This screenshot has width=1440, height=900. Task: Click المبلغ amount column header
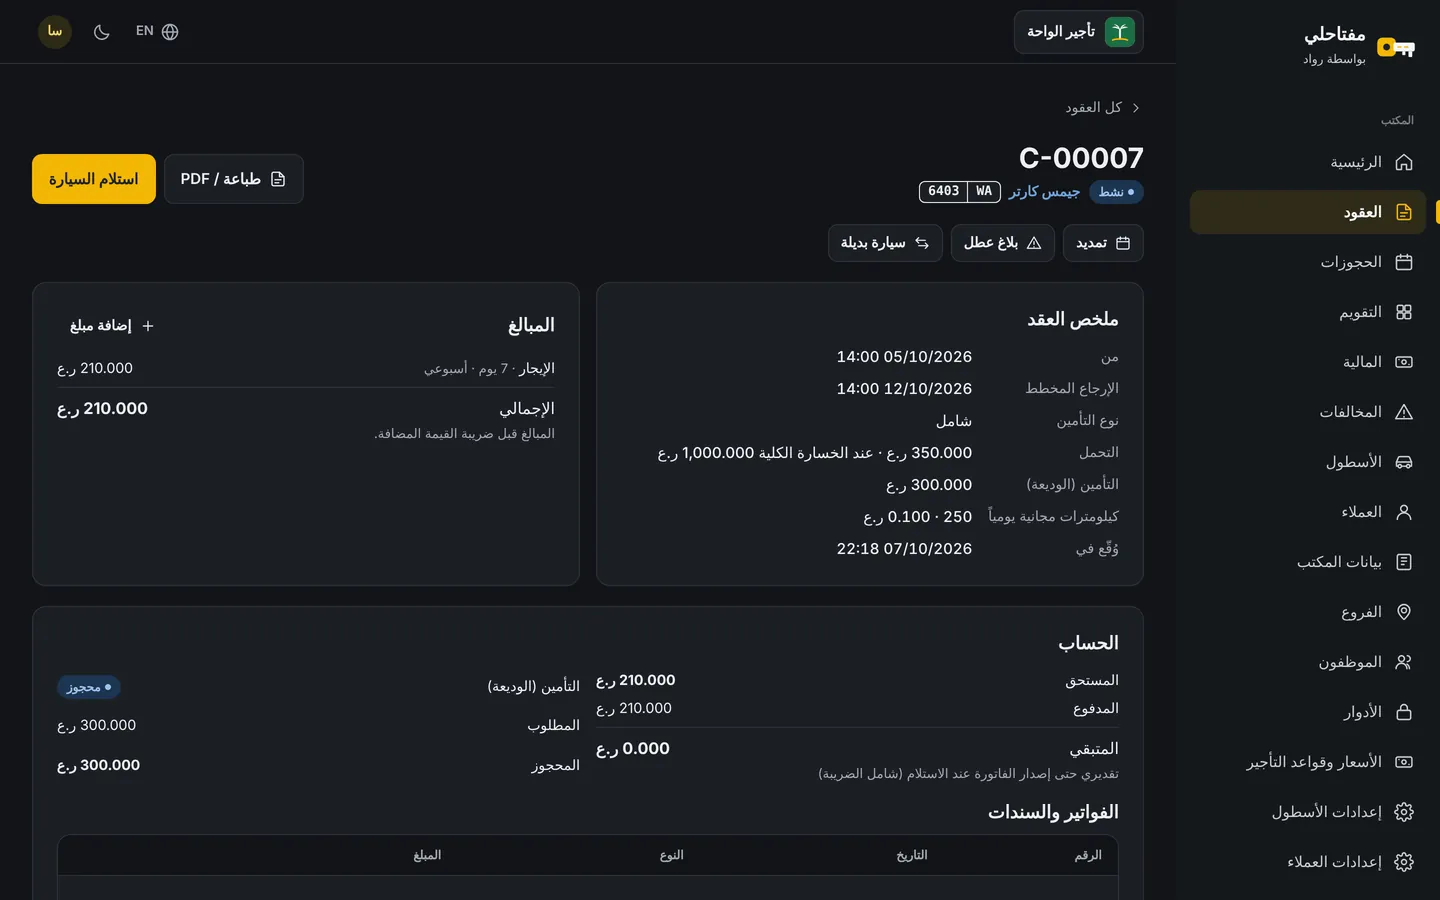(427, 855)
